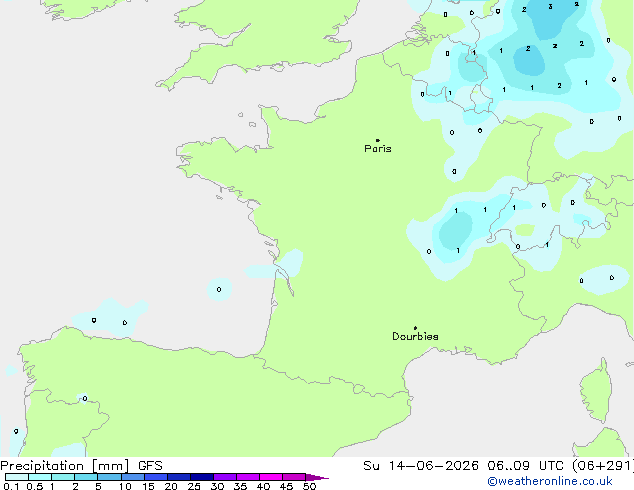The height and width of the screenshot is (490, 634).
Task: Pick the 40–45 mm magenta legend swatch
Action: (271, 477)
